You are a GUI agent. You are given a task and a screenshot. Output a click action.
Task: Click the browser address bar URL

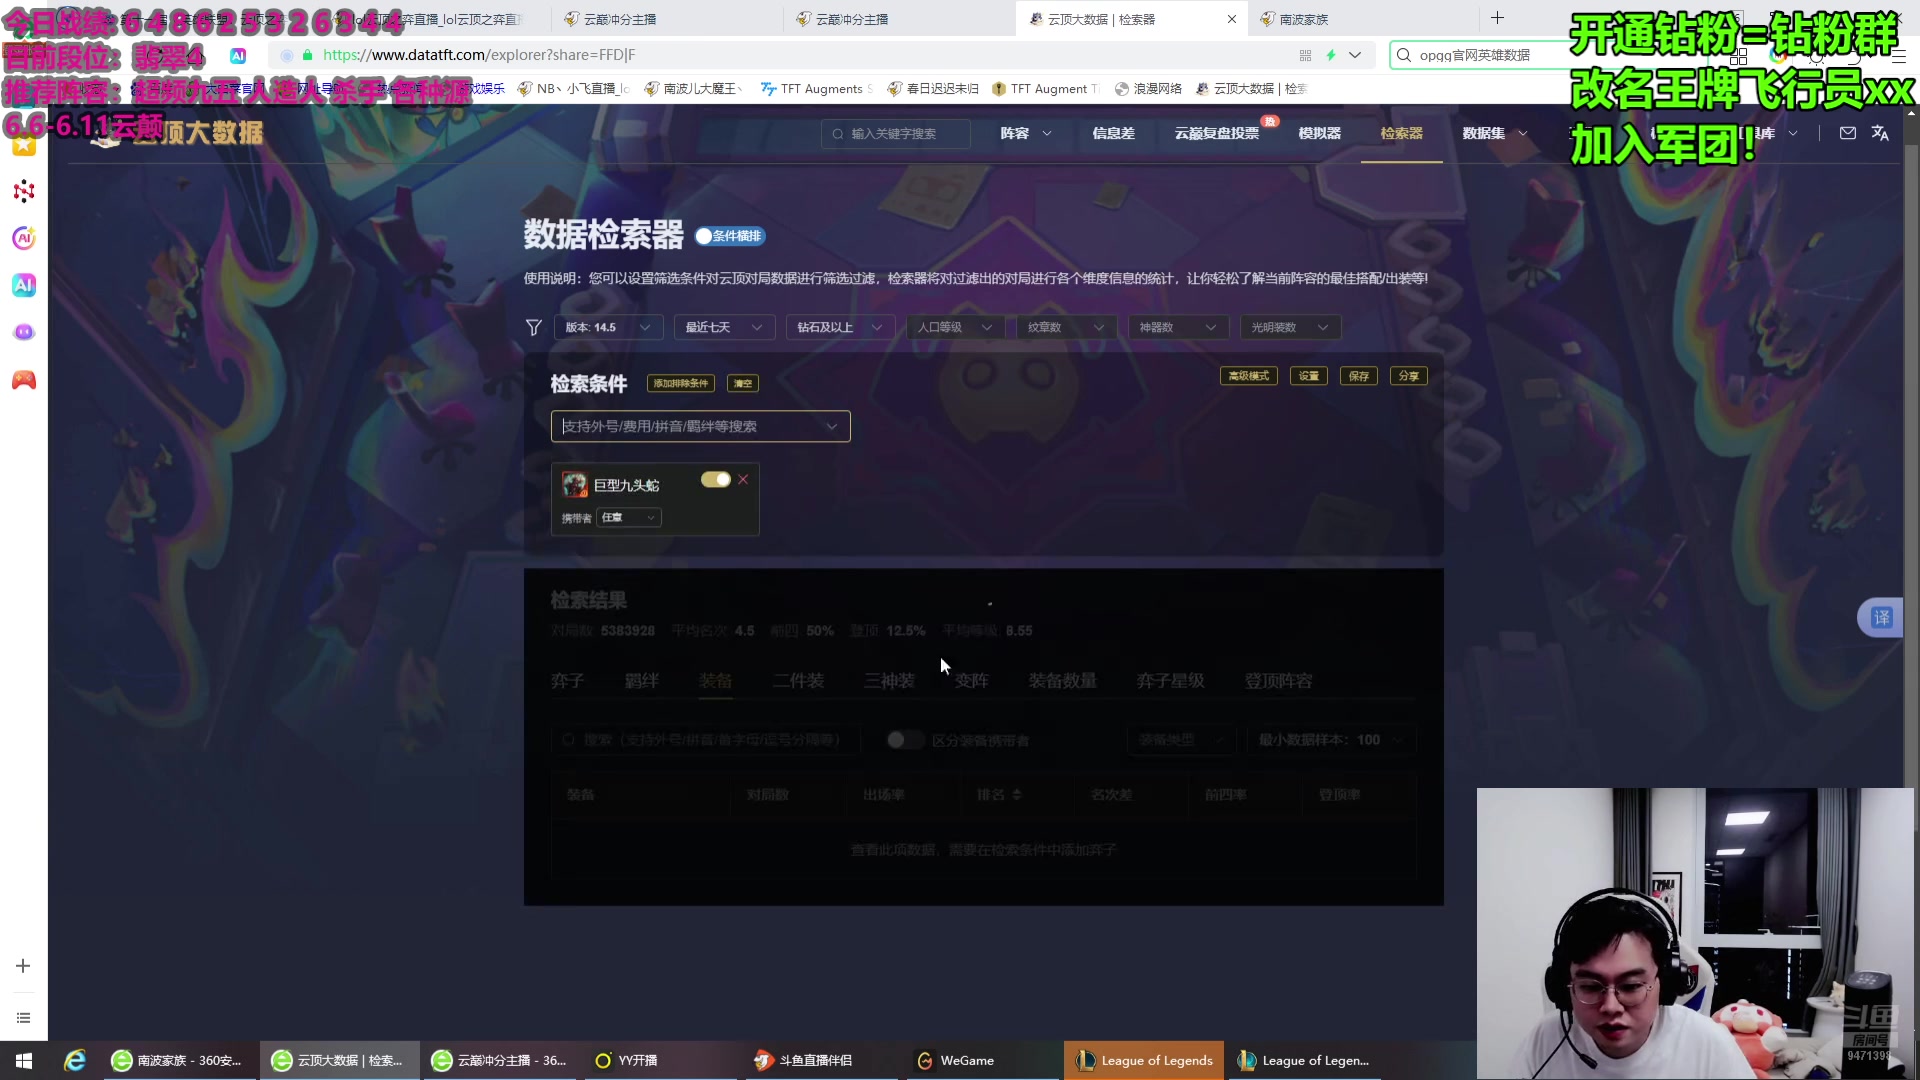(x=479, y=55)
